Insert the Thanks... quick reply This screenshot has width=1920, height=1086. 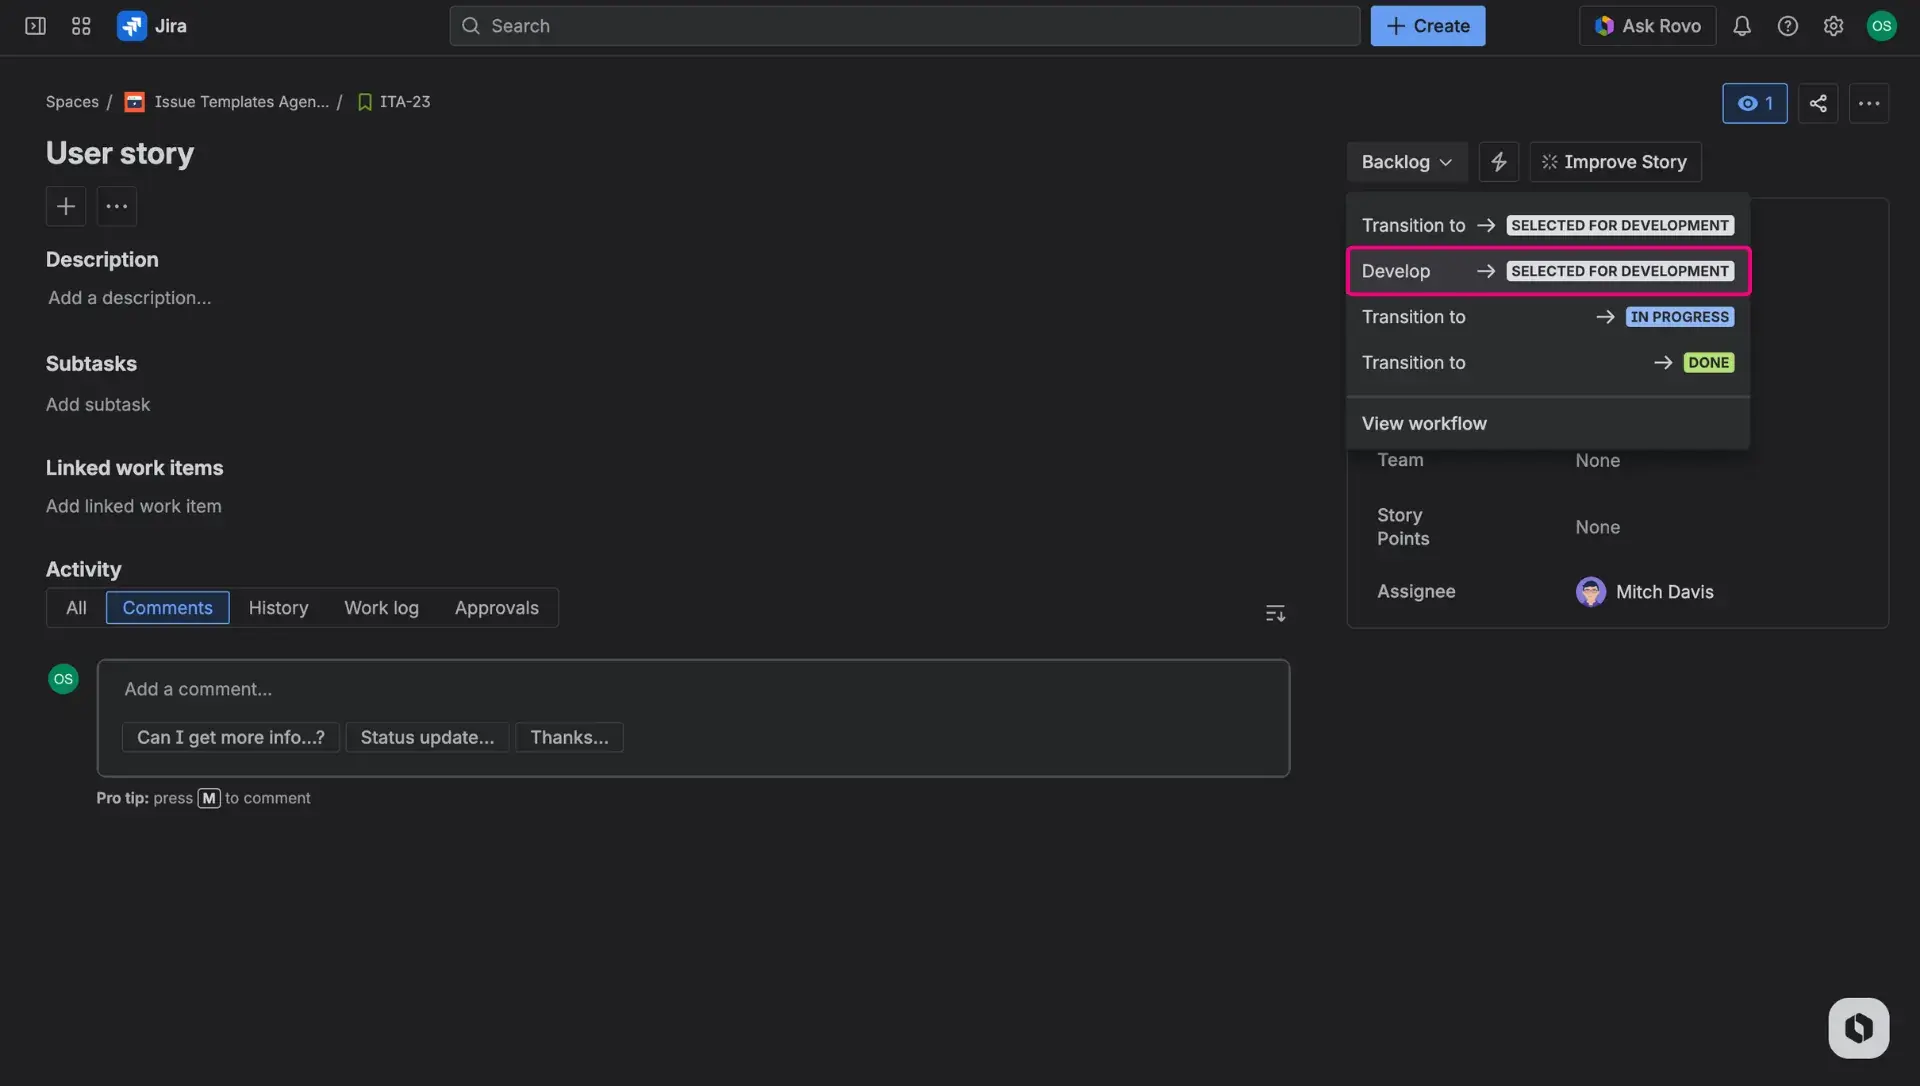click(569, 737)
